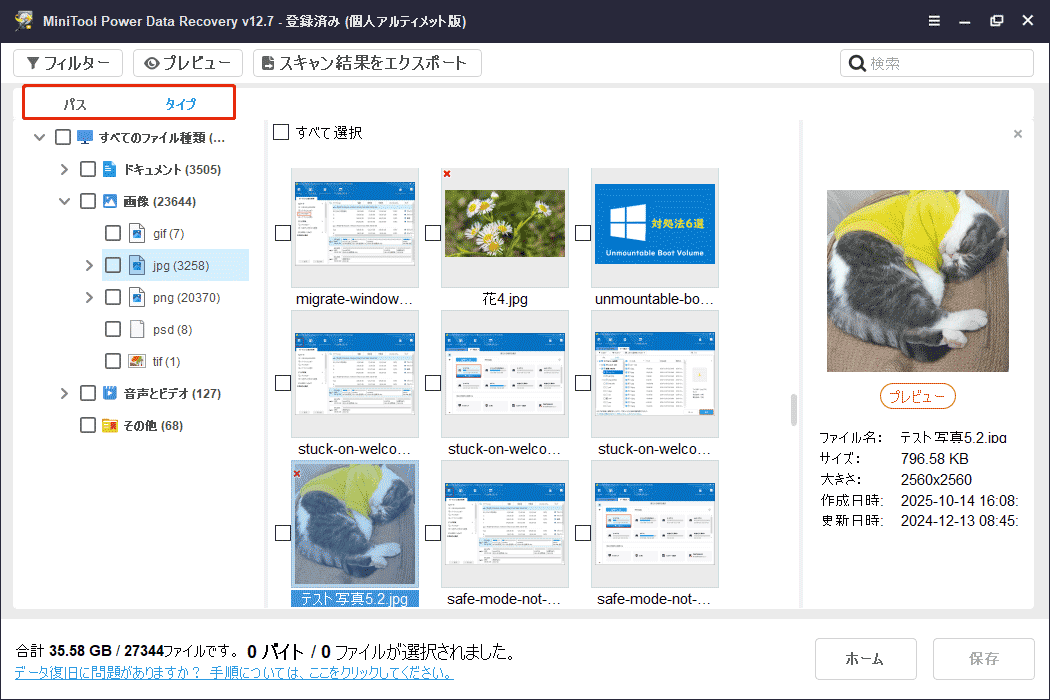The height and width of the screenshot is (700, 1050).
Task: Collapse the 画像 (23644) tree node
Action: (63, 200)
